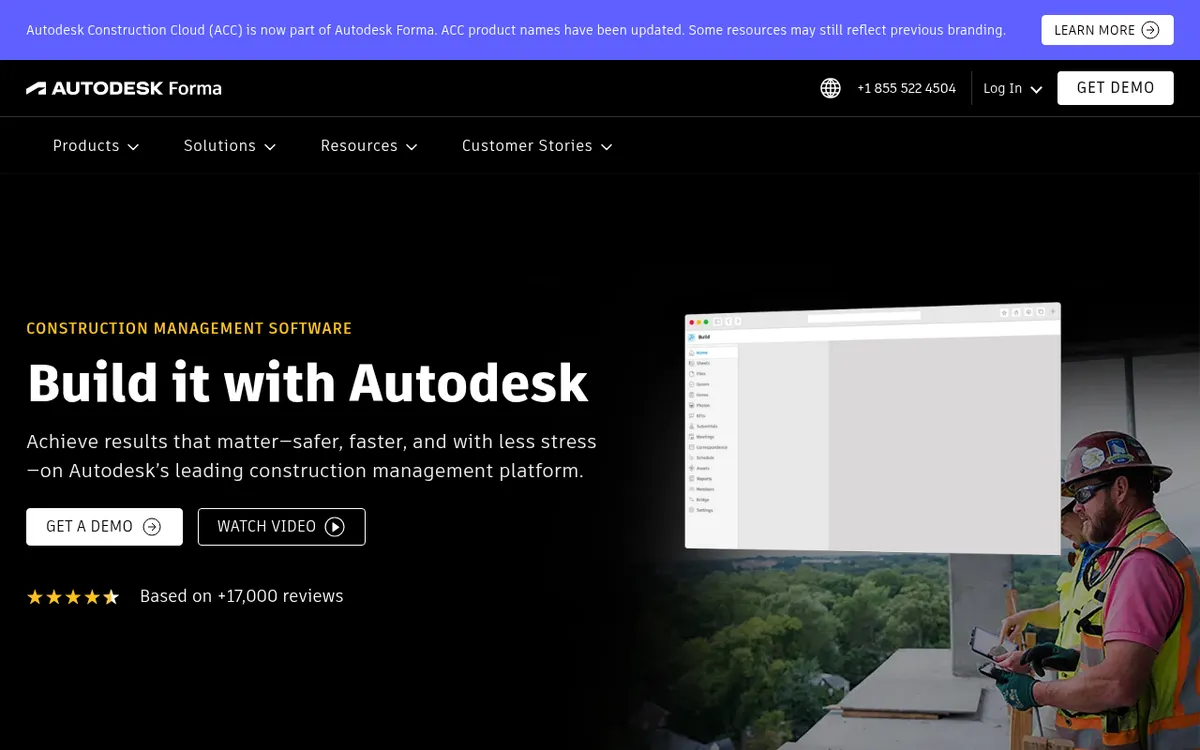This screenshot has height=750, width=1200.
Task: Click the GET A DEMO hero button
Action: click(104, 527)
